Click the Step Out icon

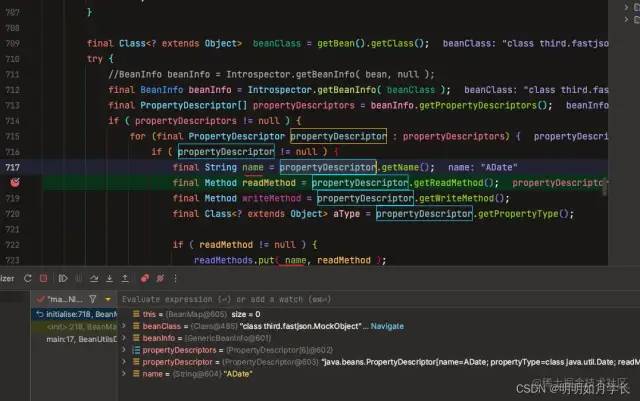pos(125,278)
